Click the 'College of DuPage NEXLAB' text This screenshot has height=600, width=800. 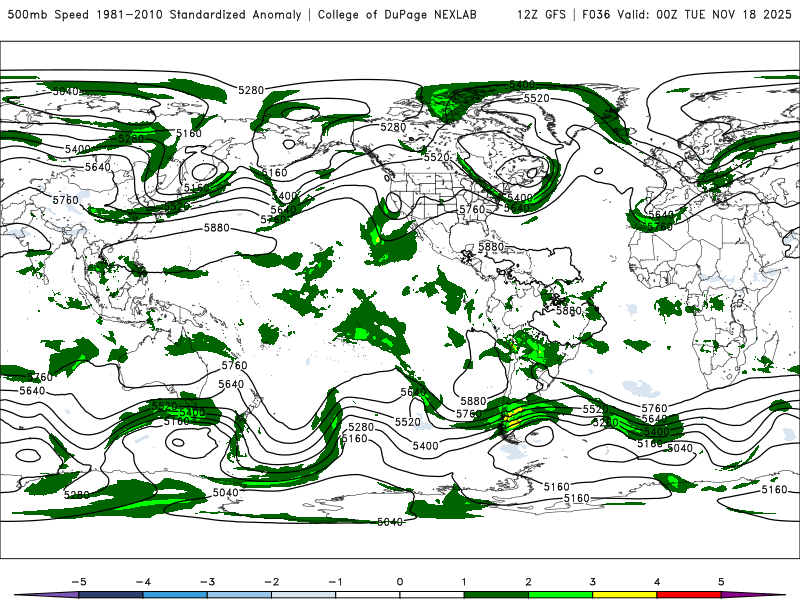click(x=397, y=15)
